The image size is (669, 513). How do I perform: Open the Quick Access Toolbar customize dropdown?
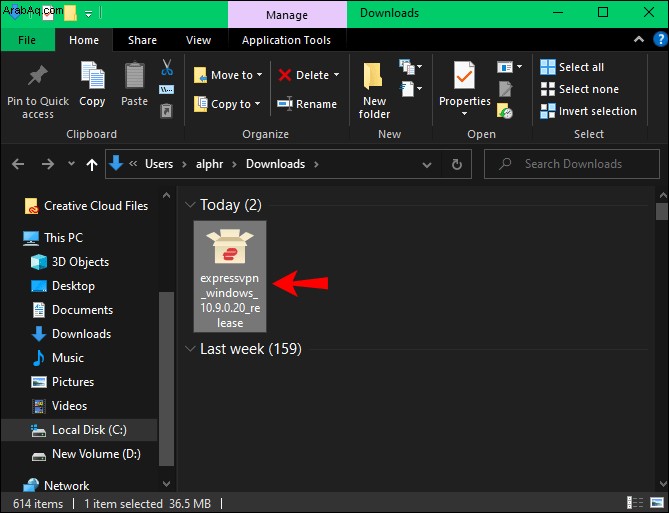coord(88,14)
